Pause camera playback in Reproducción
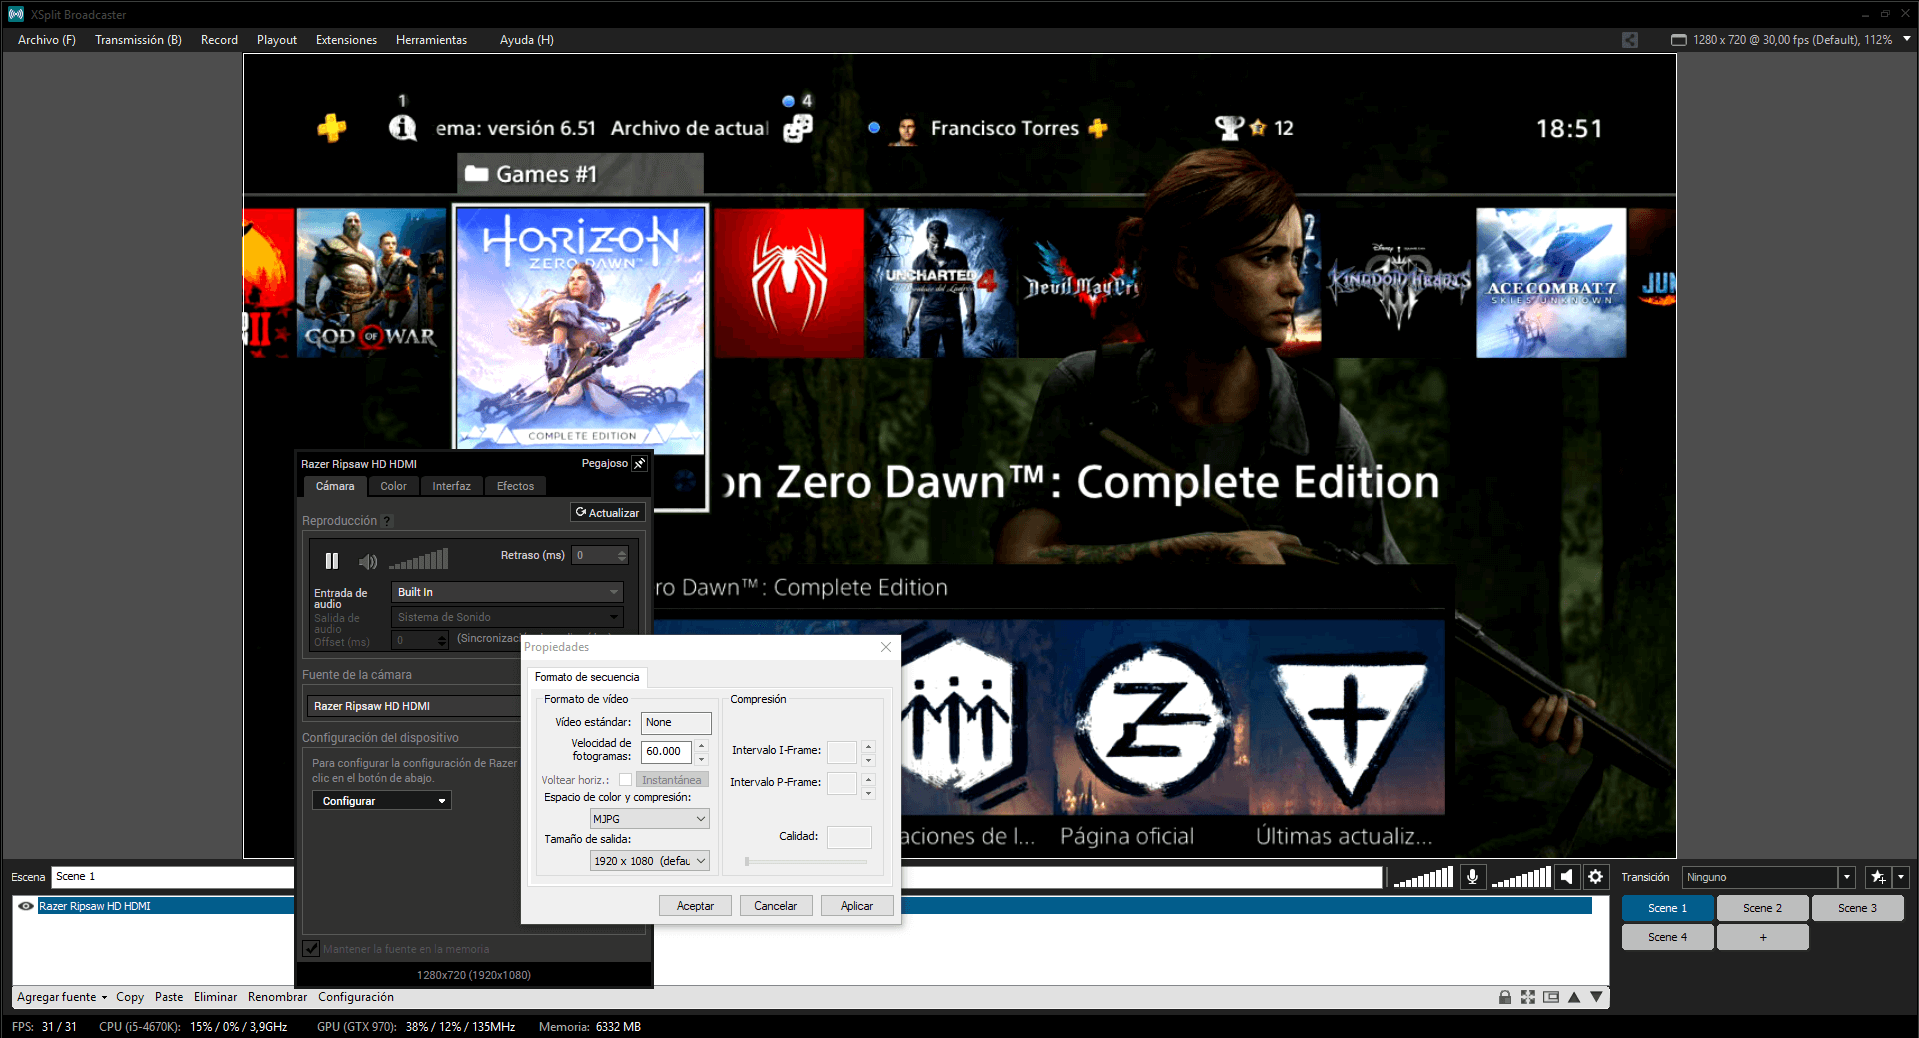Viewport: 1919px width, 1038px height. coord(332,561)
